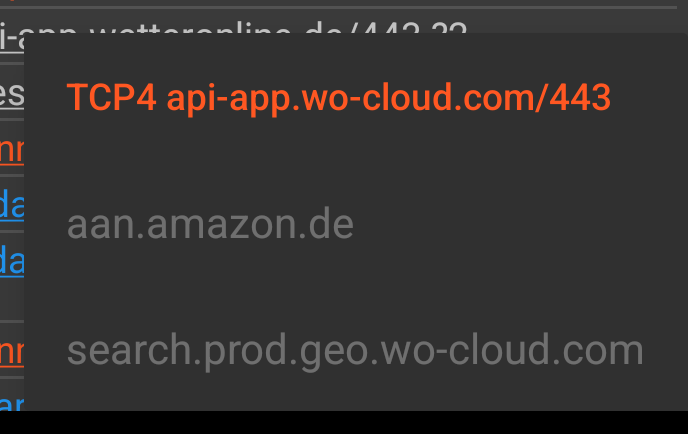Click the "TCP4" protocol word in the popup header
This screenshot has height=434, width=688.
[111, 97]
